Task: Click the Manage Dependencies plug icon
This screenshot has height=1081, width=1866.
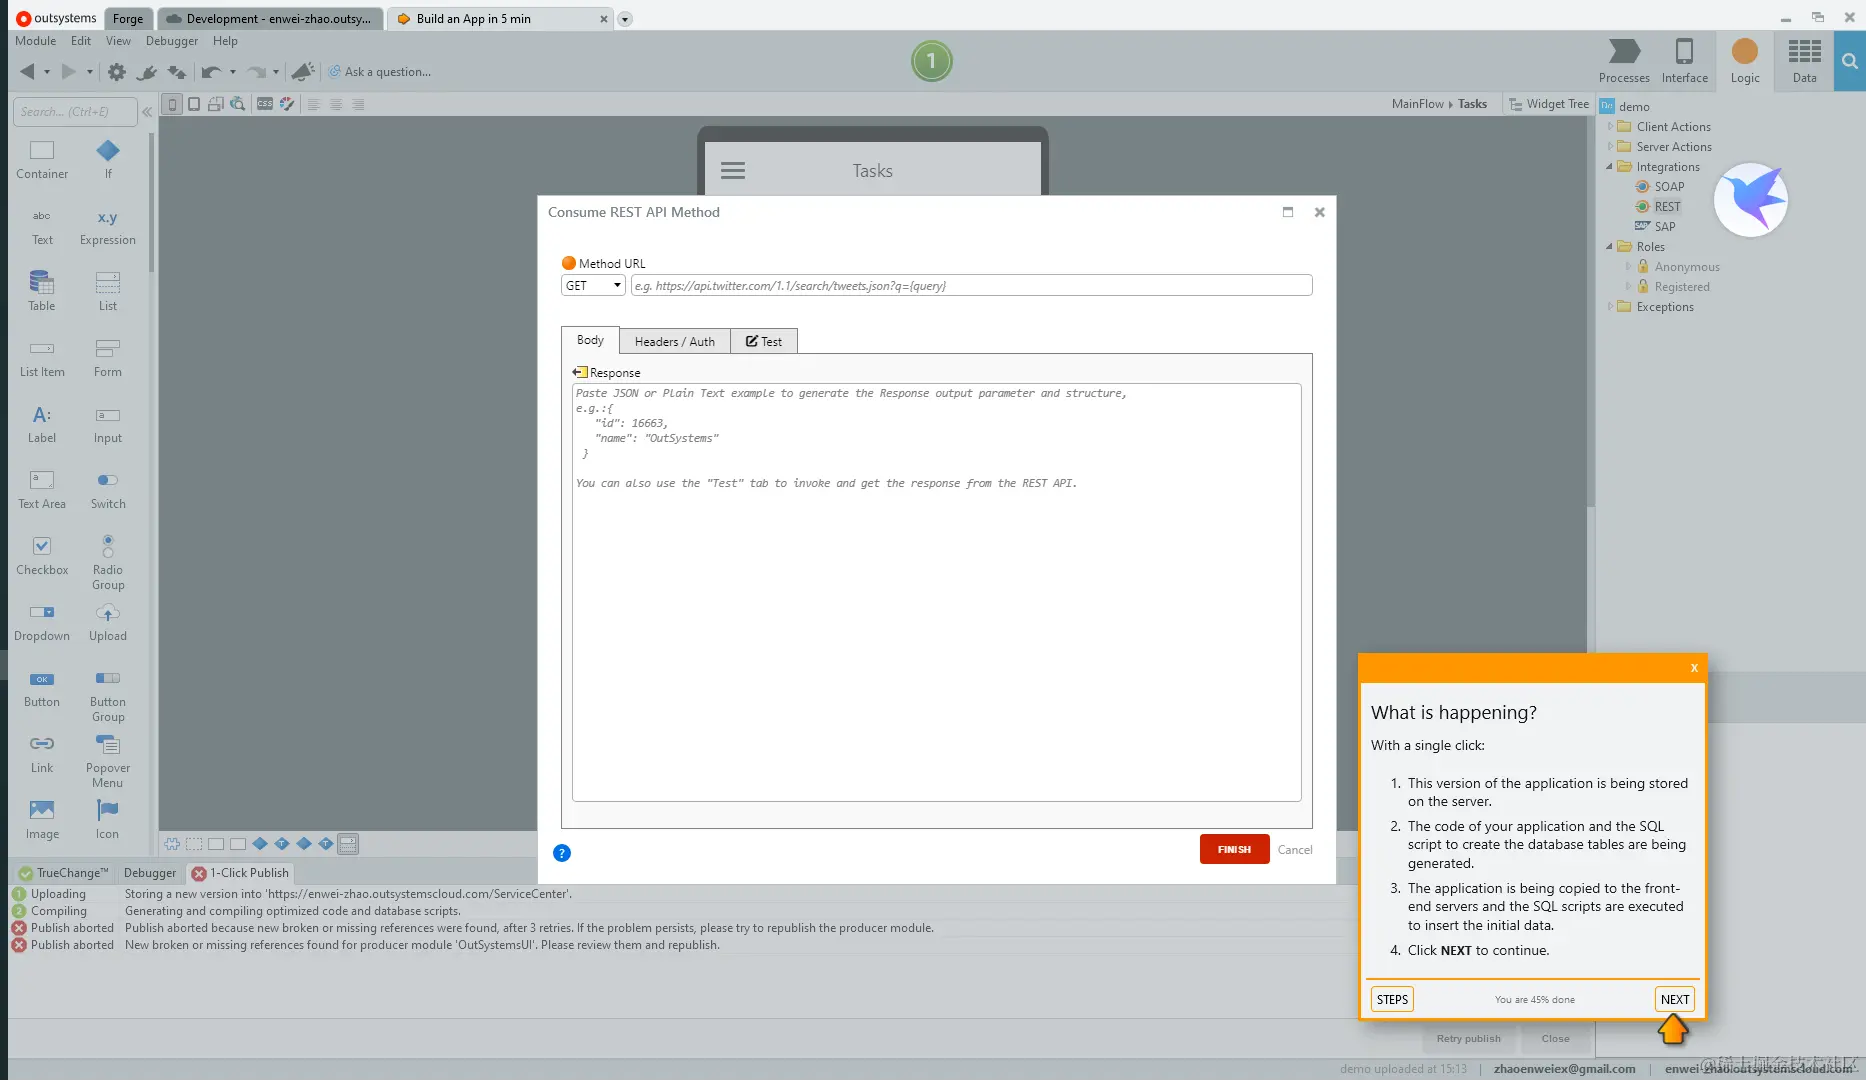Action: [147, 72]
